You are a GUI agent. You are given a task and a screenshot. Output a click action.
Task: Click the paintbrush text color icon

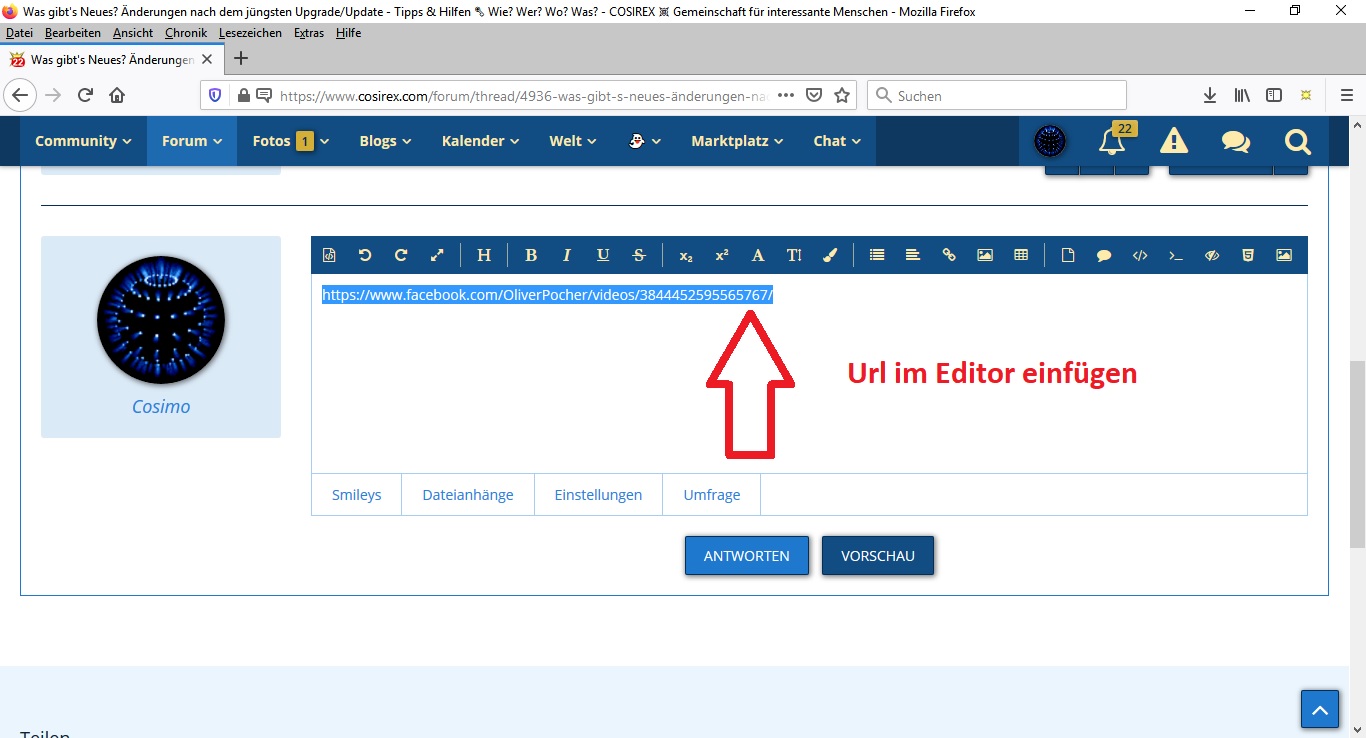[x=830, y=255]
